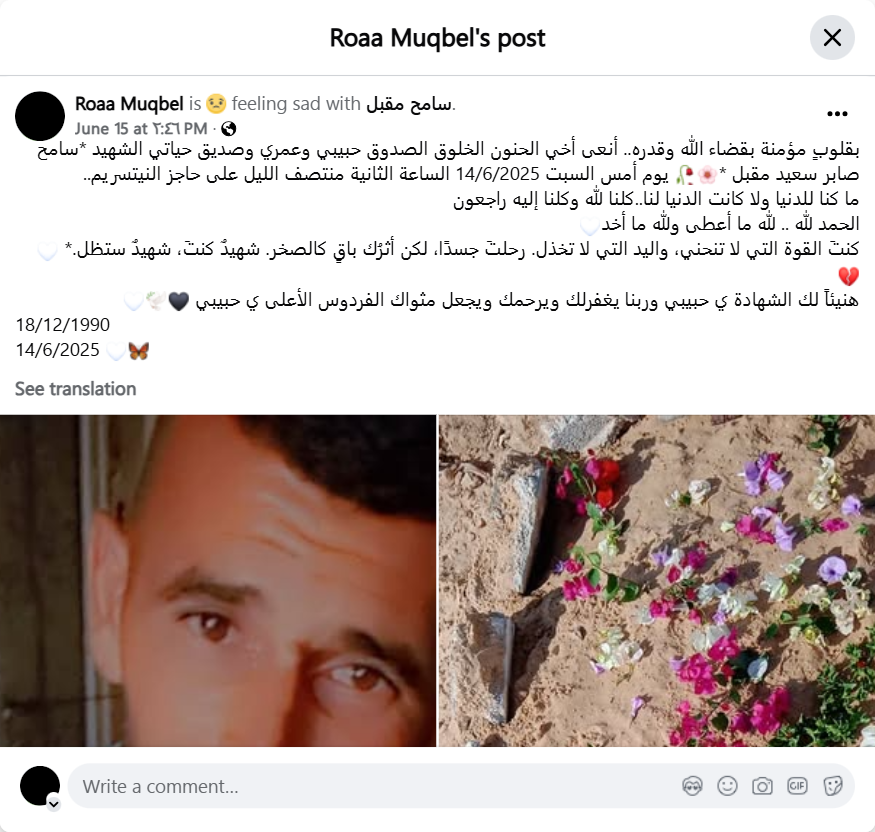This screenshot has width=875, height=832.
Task: Click See translation link
Action: (75, 389)
